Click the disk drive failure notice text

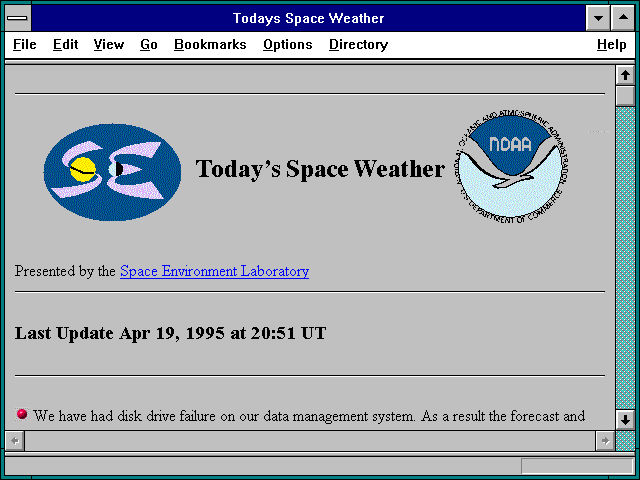click(309, 416)
